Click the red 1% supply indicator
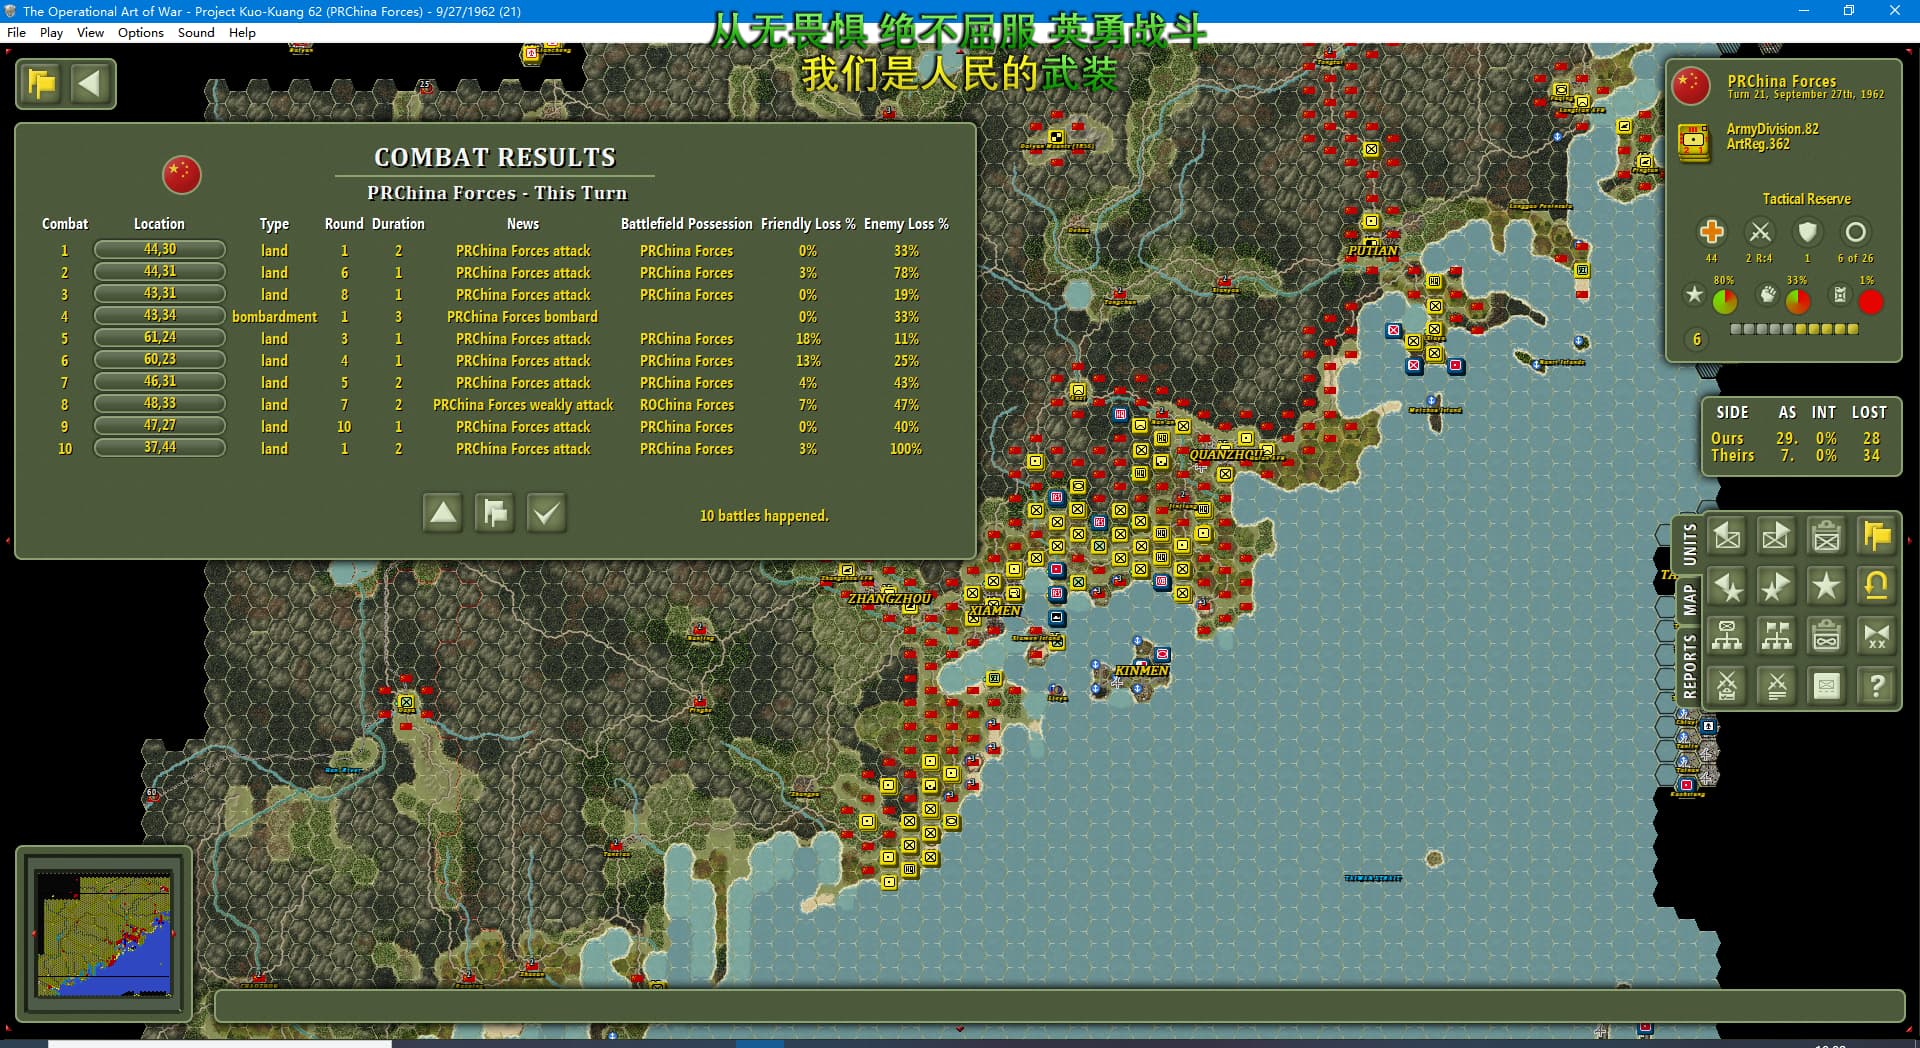 coord(1870,301)
